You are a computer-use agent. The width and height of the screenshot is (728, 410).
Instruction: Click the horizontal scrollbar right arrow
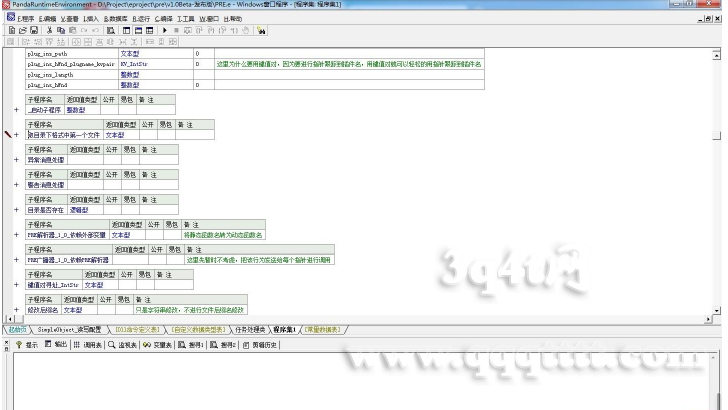pos(708,319)
